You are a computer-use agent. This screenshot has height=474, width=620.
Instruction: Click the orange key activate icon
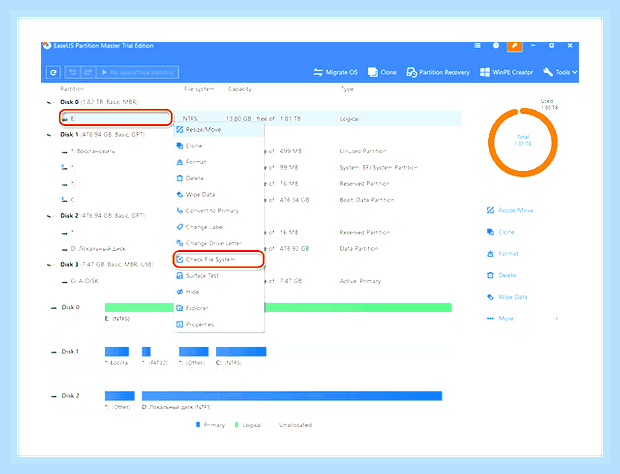click(514, 46)
